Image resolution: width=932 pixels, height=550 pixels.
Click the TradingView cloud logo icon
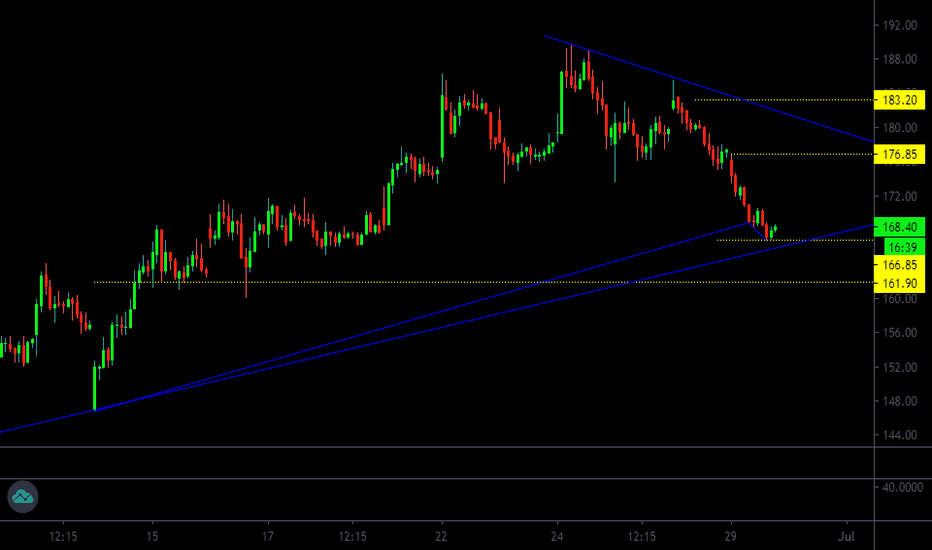pos(23,496)
